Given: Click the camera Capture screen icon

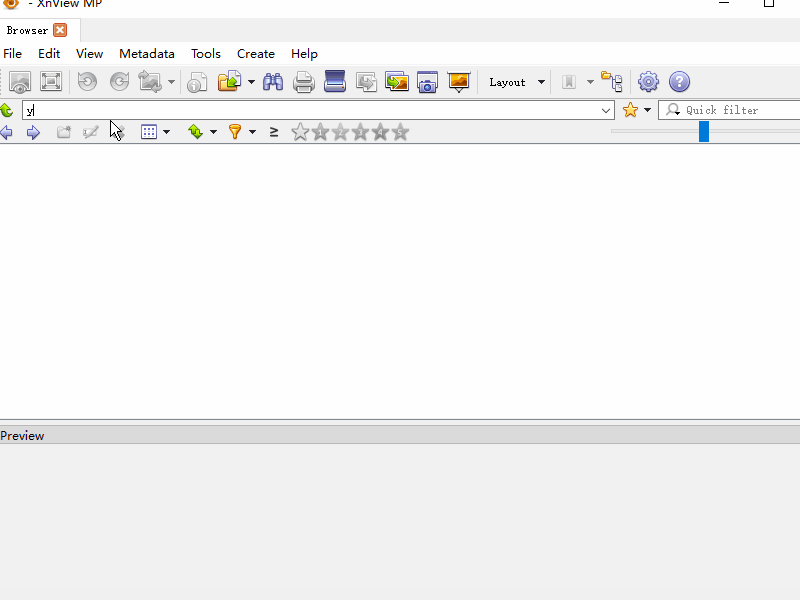Looking at the screenshot, I should click(x=428, y=82).
